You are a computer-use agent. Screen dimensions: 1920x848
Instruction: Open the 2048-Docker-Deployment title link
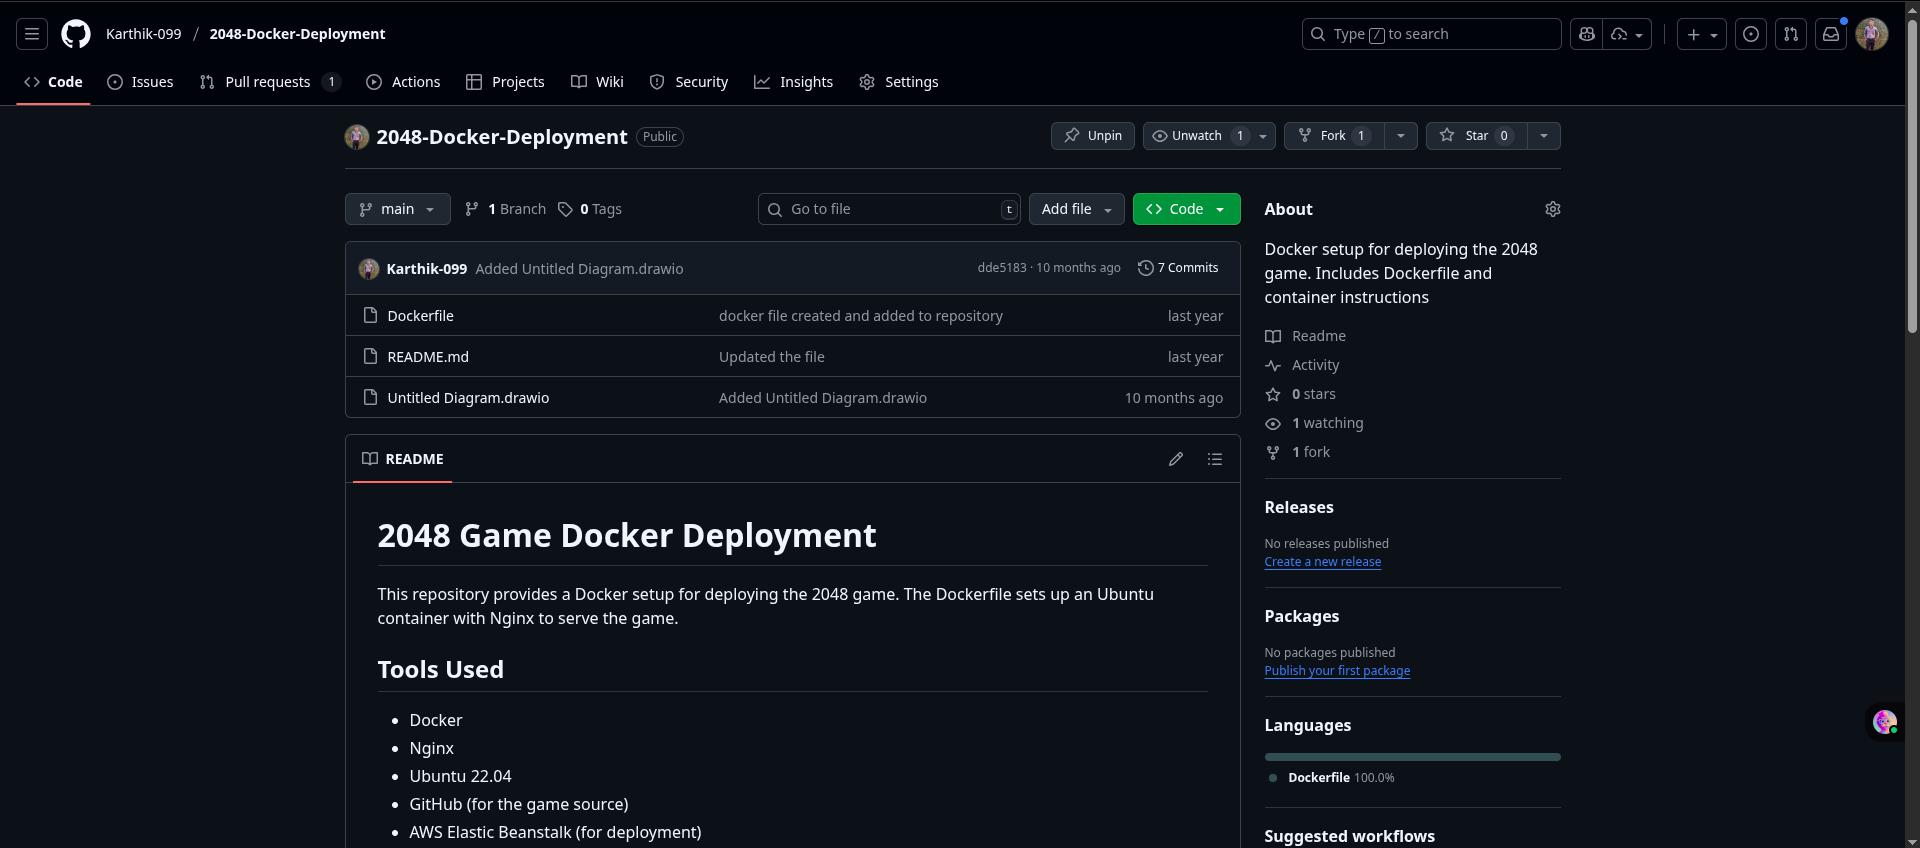point(502,137)
